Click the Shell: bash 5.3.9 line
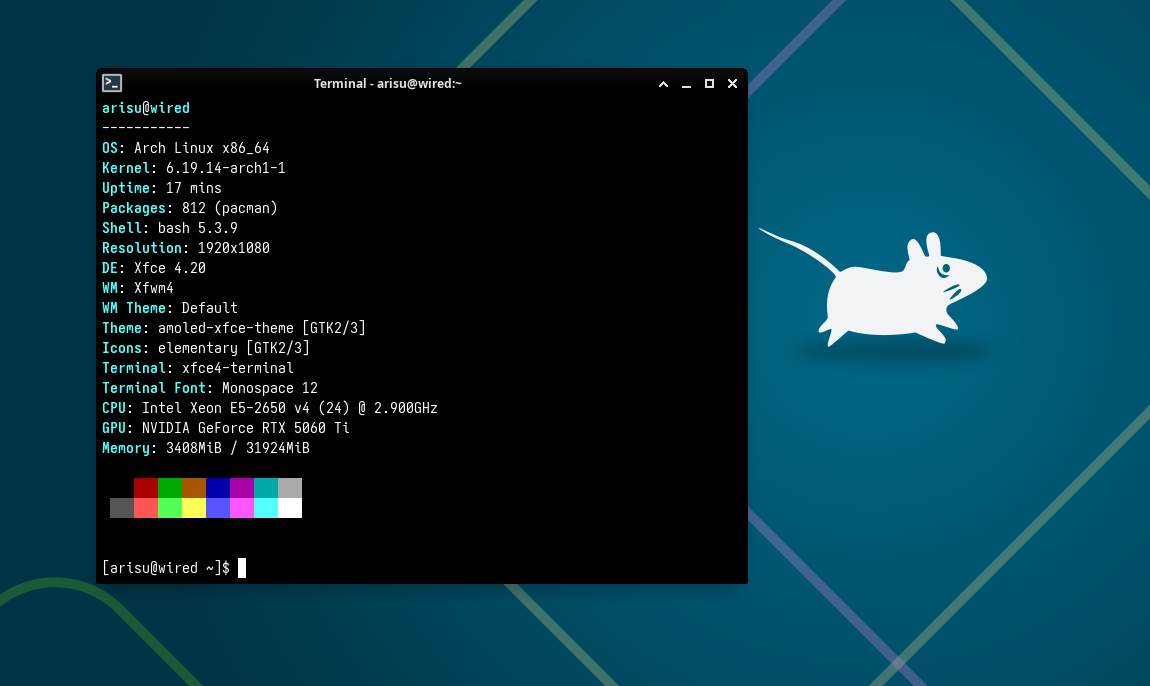Image resolution: width=1150 pixels, height=686 pixels. [x=169, y=228]
